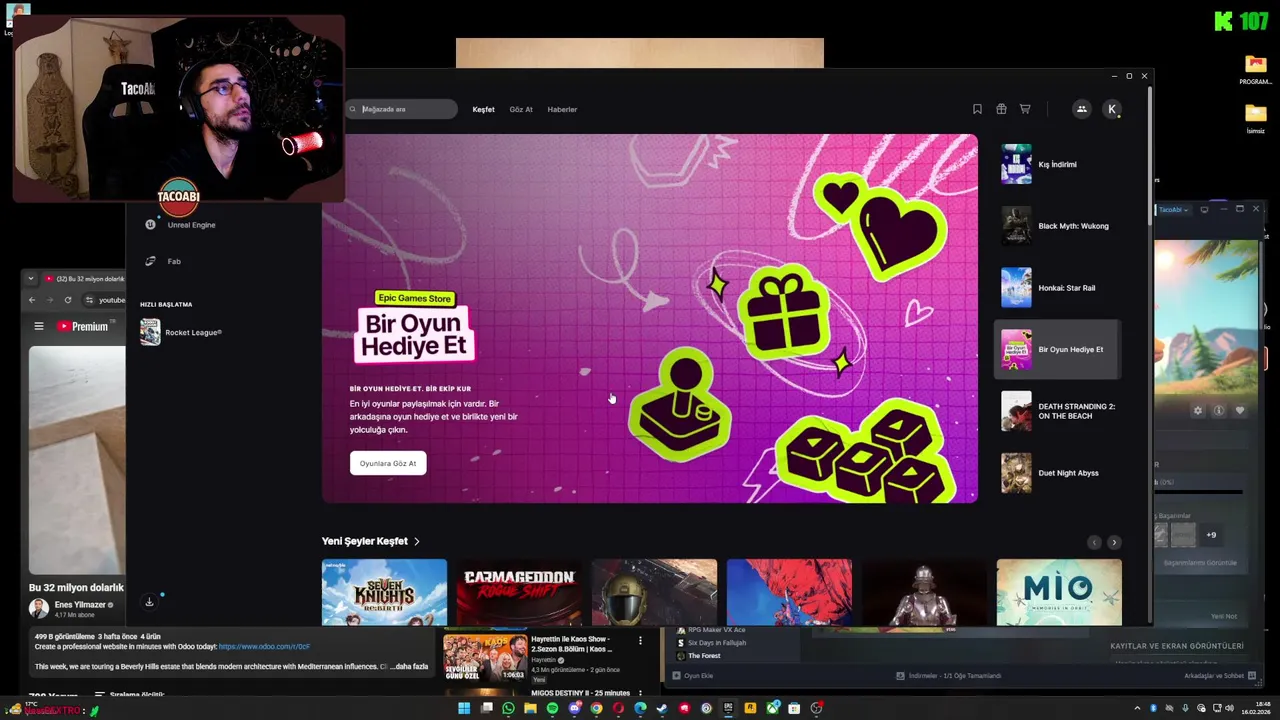The width and height of the screenshot is (1280, 720).
Task: Select Honkai: Star Rail carousel item
Action: [1057, 288]
